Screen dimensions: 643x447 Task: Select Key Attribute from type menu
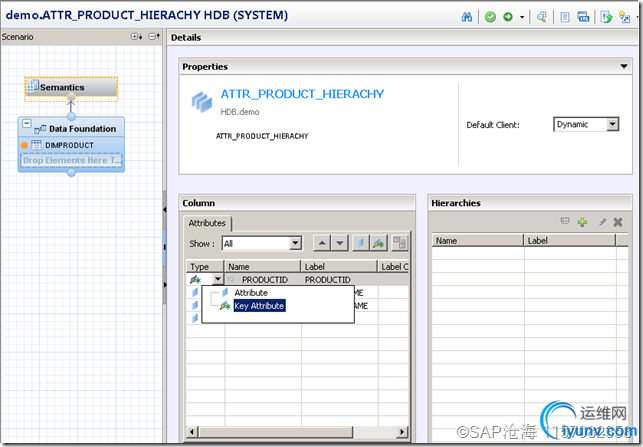(258, 306)
